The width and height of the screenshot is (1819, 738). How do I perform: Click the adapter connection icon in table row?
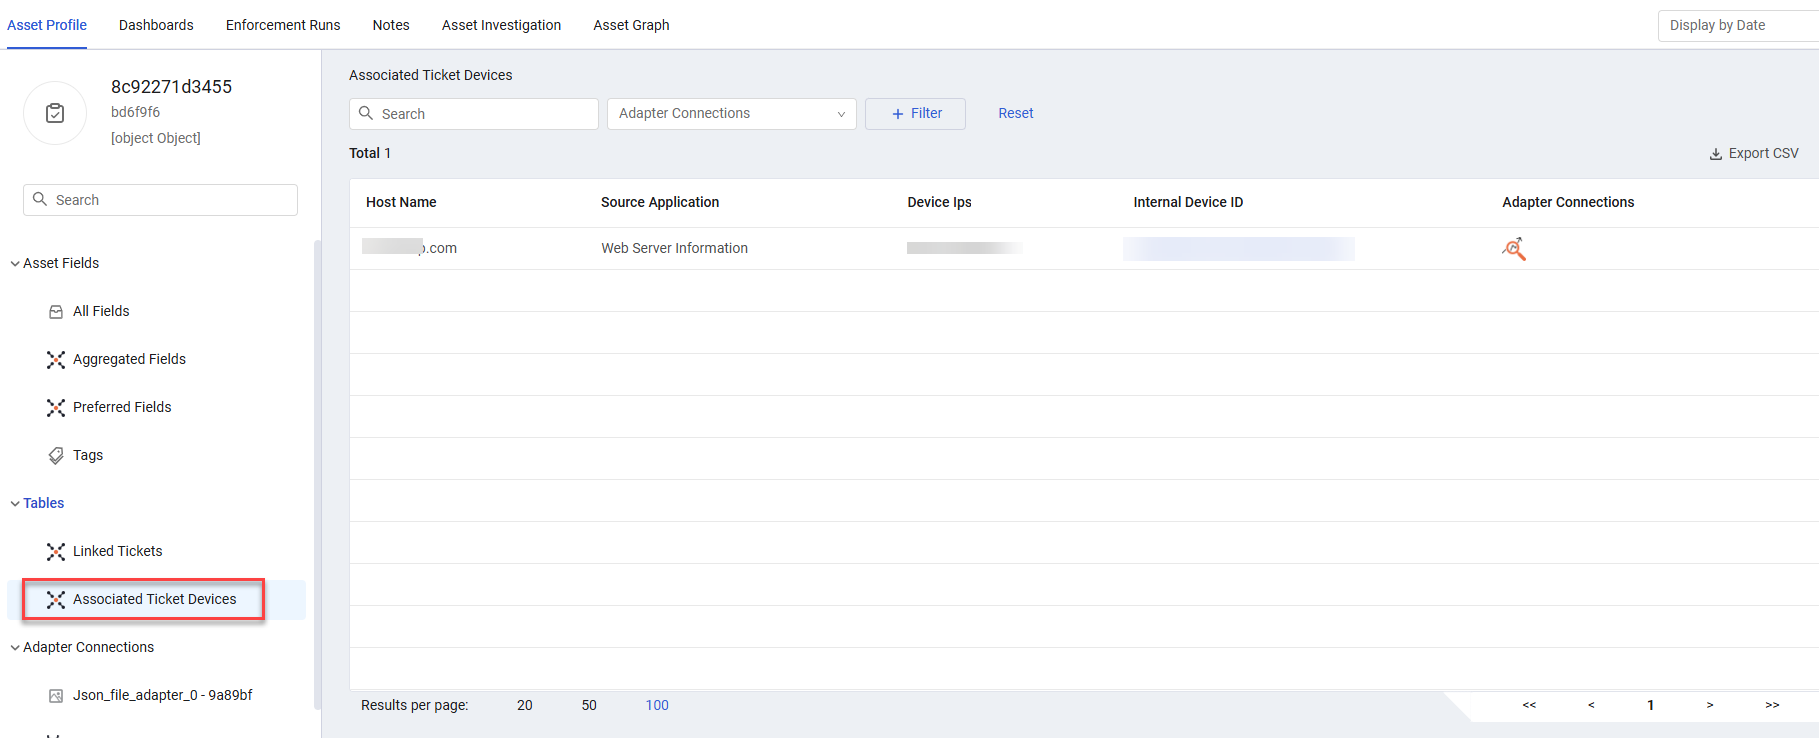(1514, 249)
